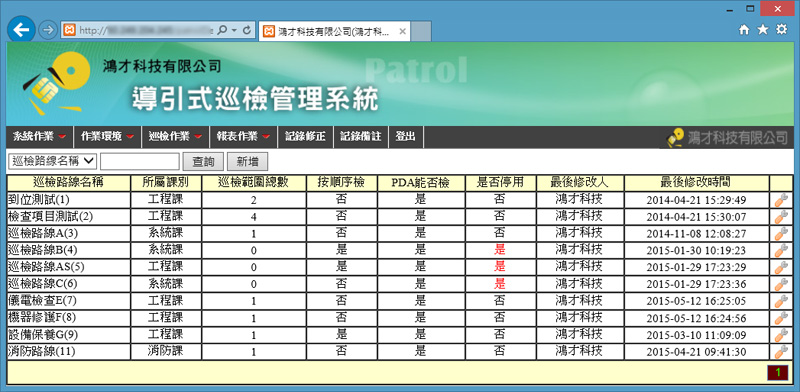Viewport: 800px width, 392px height.
Task: Select the 巡檢路線A(3) route name cell
Action: 69,233
